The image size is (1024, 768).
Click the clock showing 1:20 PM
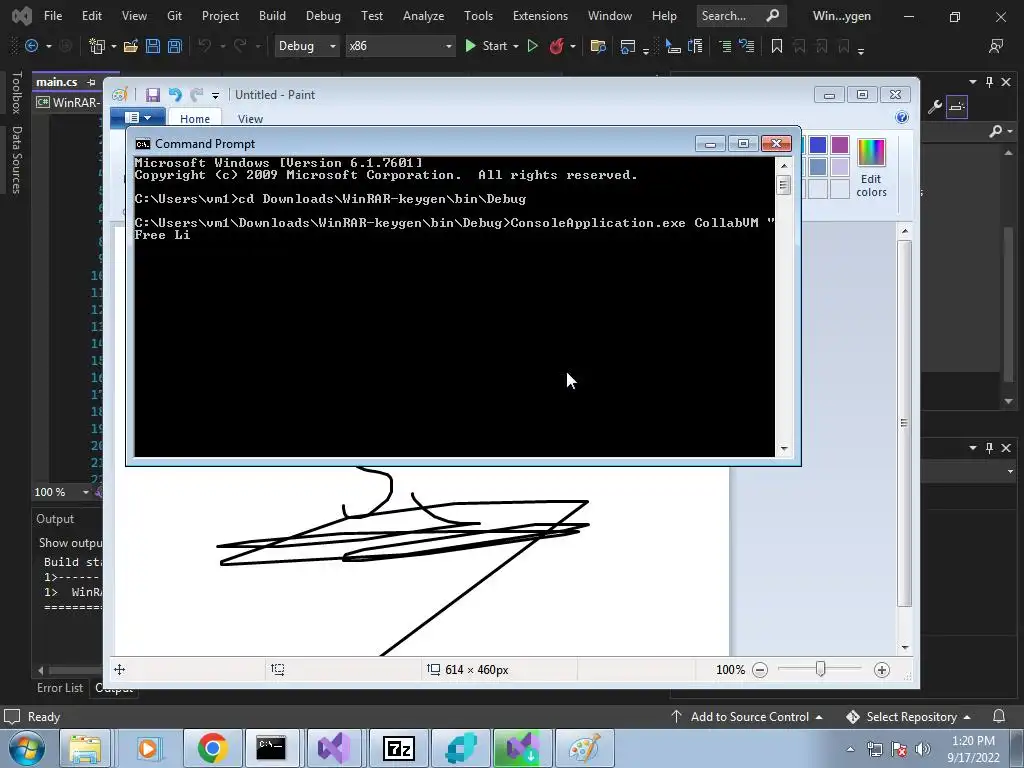[973, 741]
